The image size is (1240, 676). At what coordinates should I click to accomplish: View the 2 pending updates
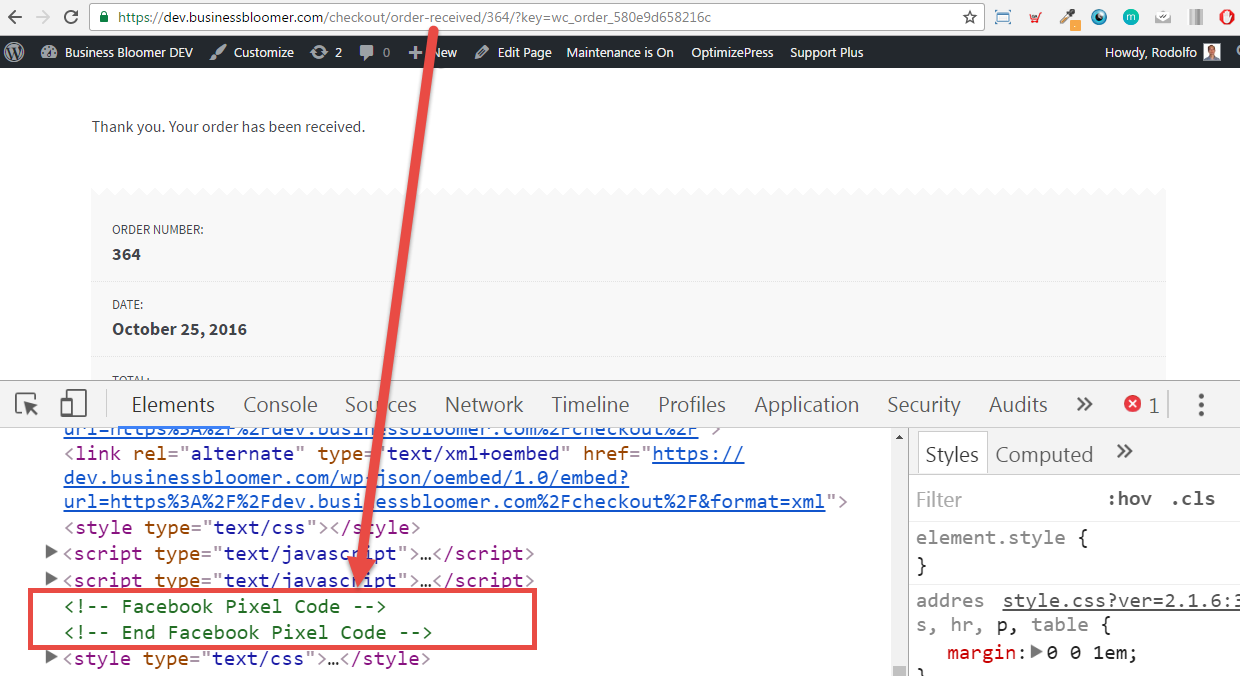tap(326, 52)
